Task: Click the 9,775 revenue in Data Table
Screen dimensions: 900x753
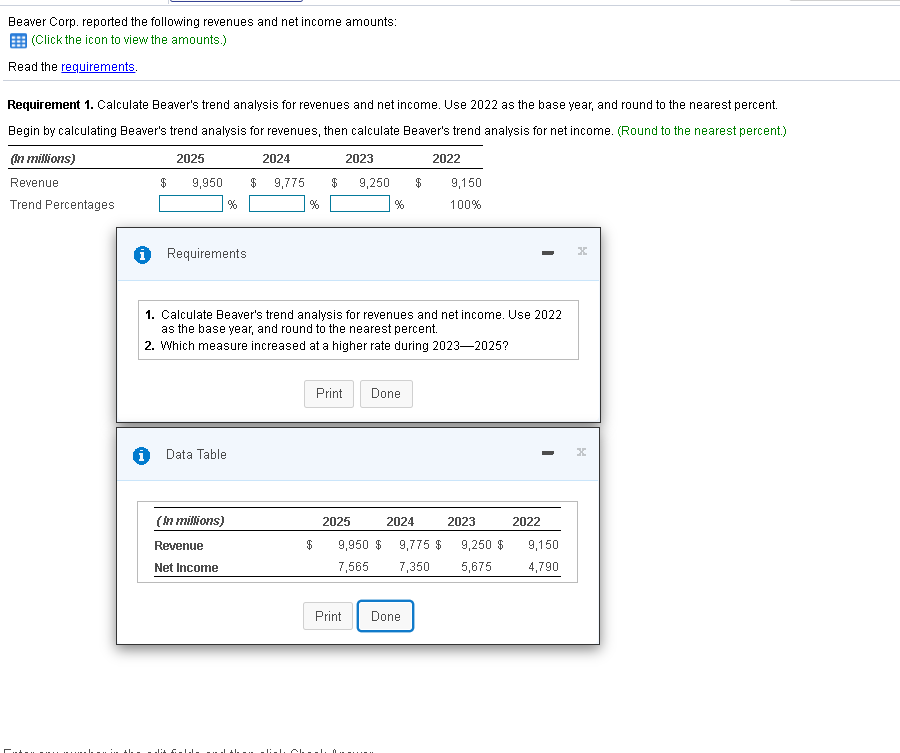Action: point(414,545)
